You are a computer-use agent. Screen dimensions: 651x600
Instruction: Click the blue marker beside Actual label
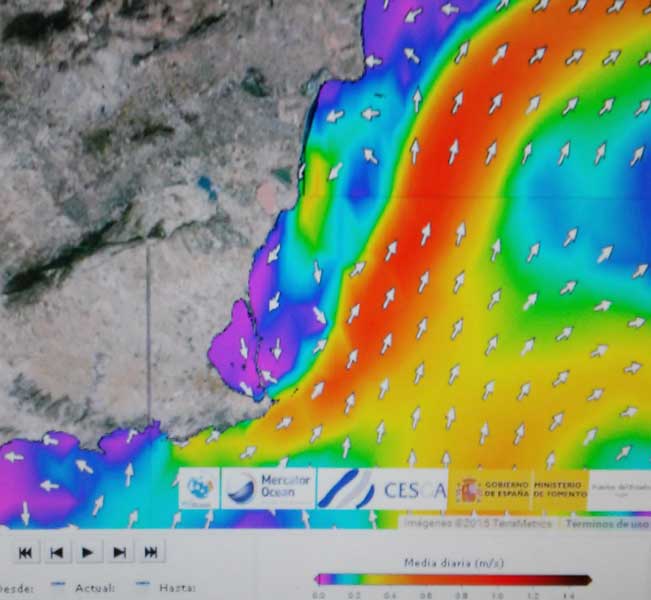click(x=59, y=586)
